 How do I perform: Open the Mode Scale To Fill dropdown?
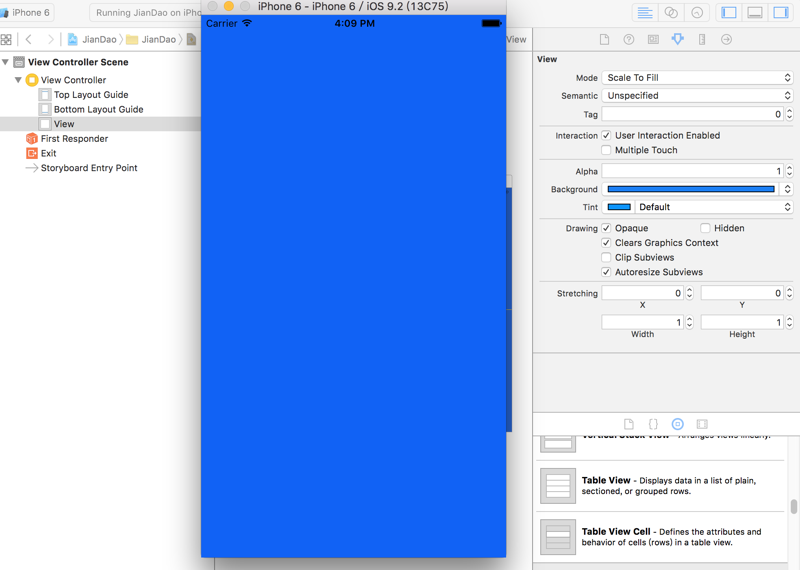tap(697, 78)
